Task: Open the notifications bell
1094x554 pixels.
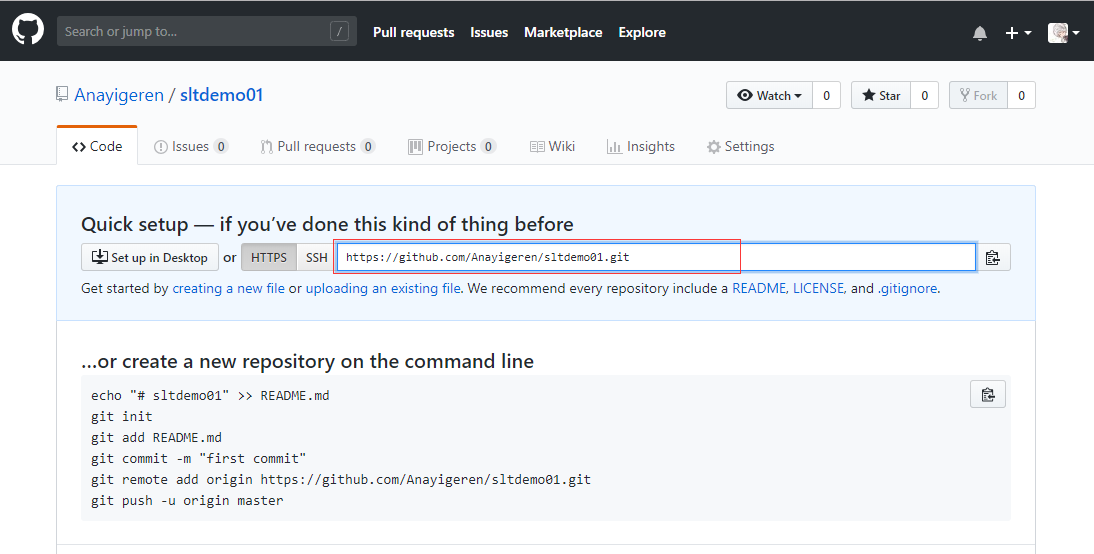Action: (x=980, y=33)
